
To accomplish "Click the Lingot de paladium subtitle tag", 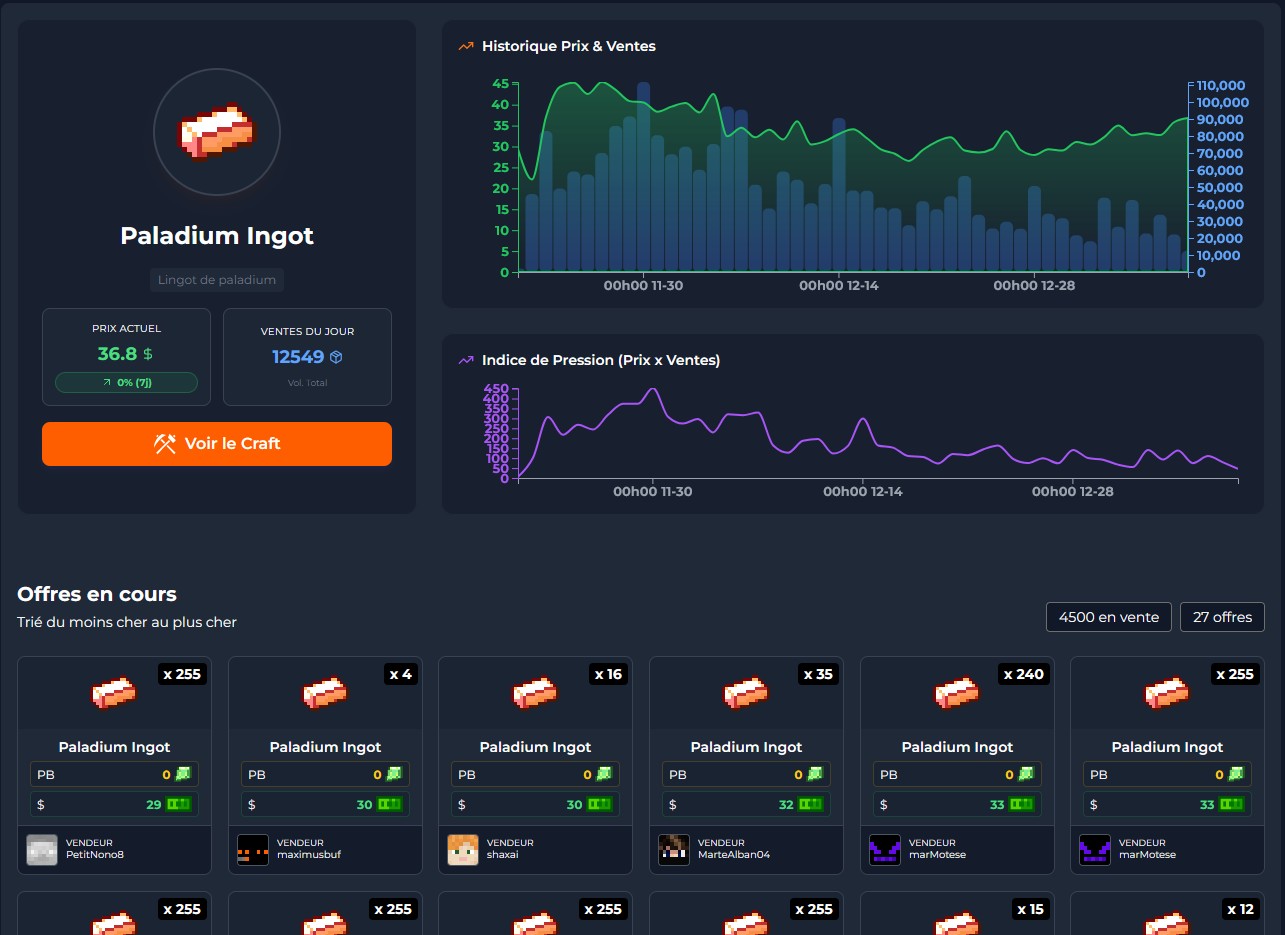I will pyautogui.click(x=217, y=280).
